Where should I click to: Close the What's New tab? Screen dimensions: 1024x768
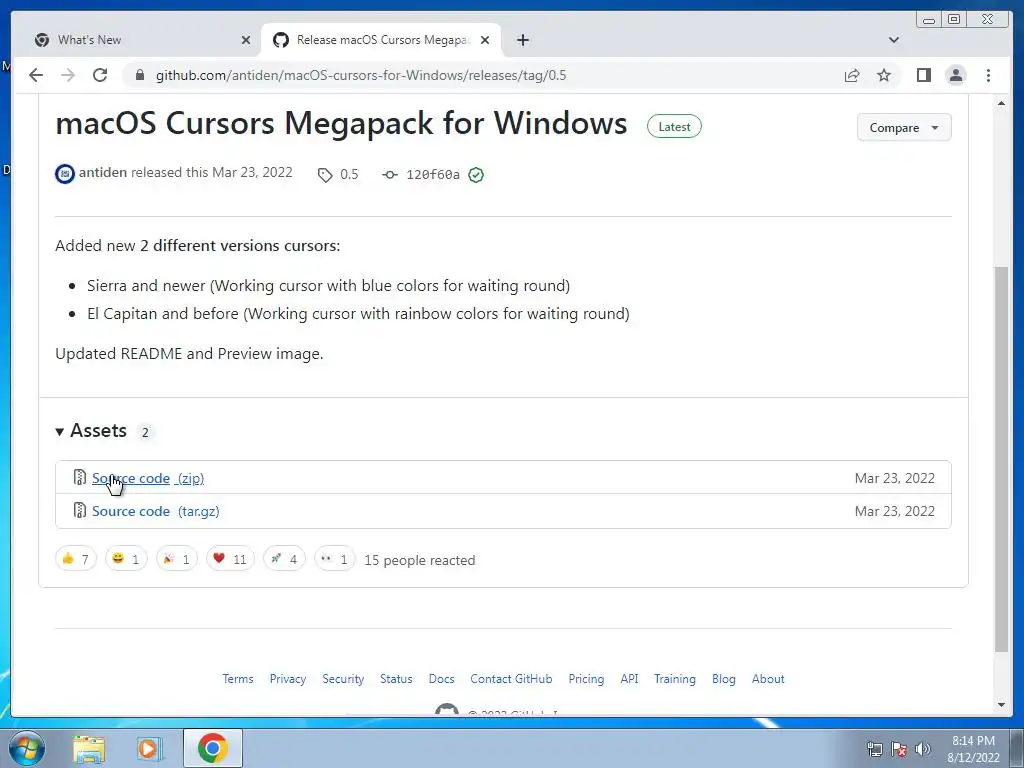coord(246,40)
